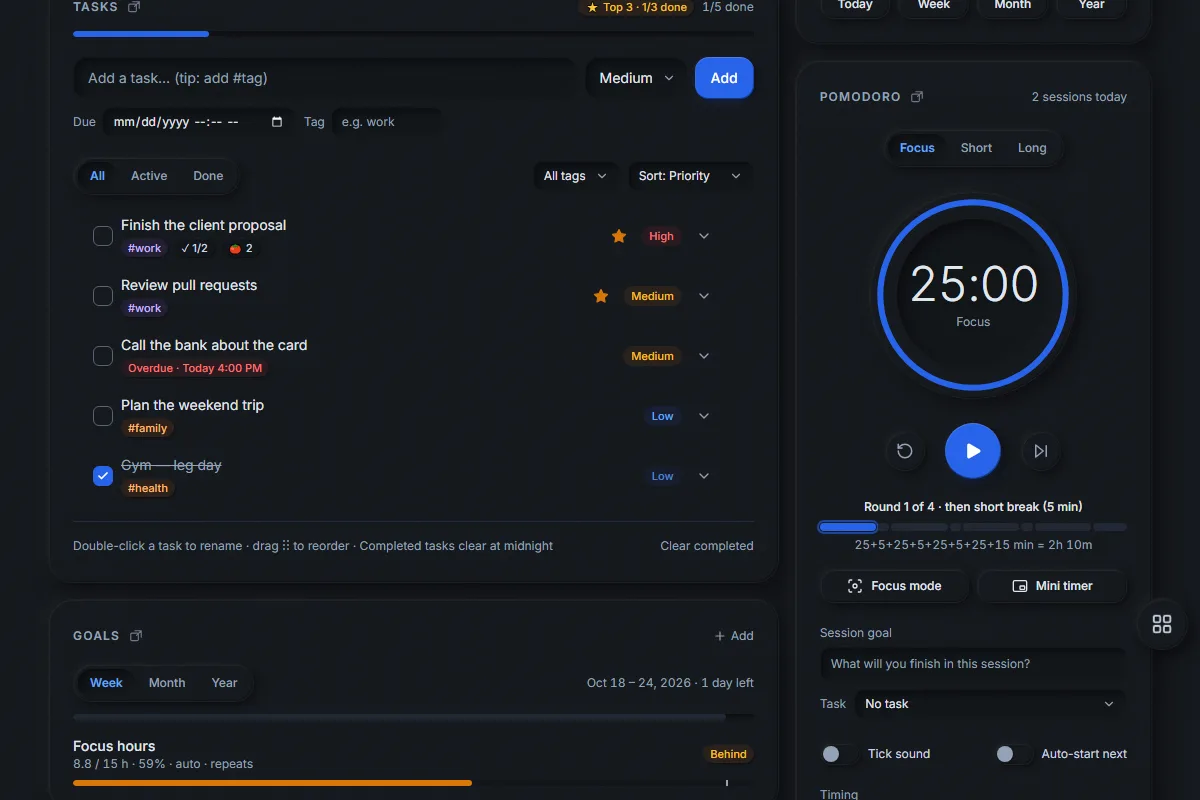Show Done tasks filter tab

click(x=208, y=176)
